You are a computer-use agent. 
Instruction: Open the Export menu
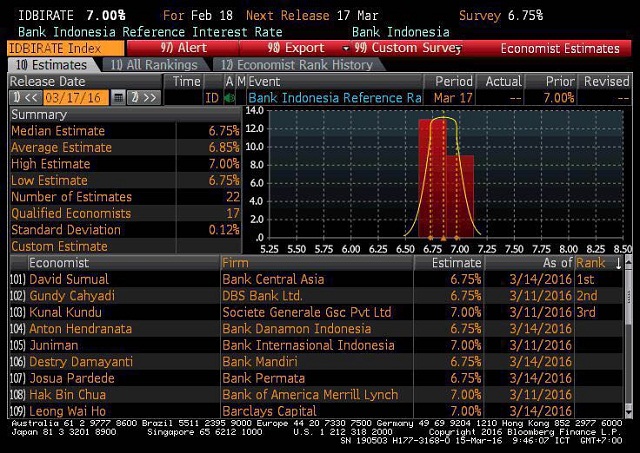click(x=298, y=48)
